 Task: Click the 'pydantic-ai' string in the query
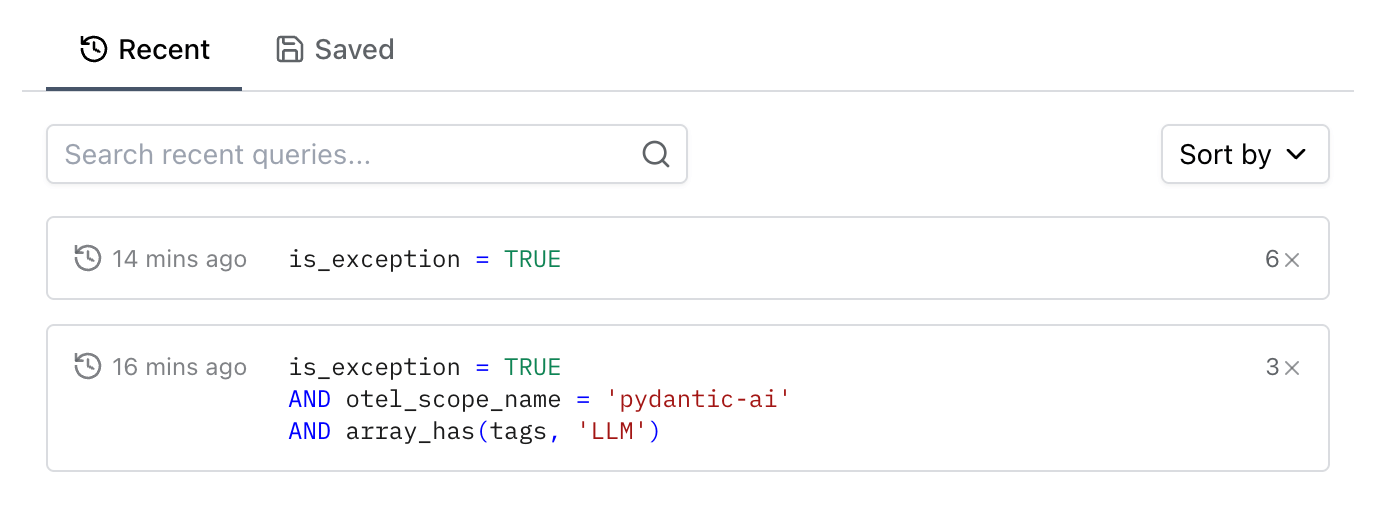coord(699,400)
